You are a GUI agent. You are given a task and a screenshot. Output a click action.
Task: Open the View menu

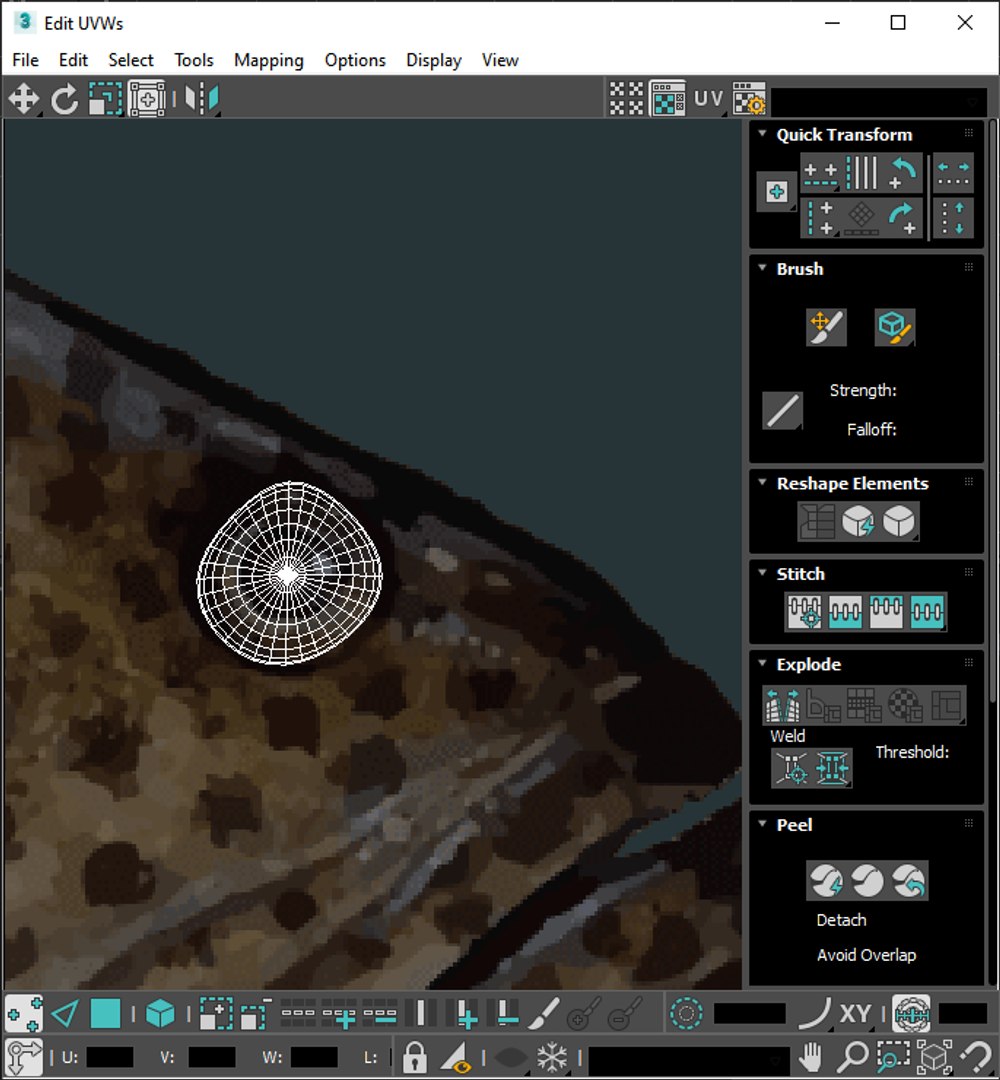tap(500, 60)
